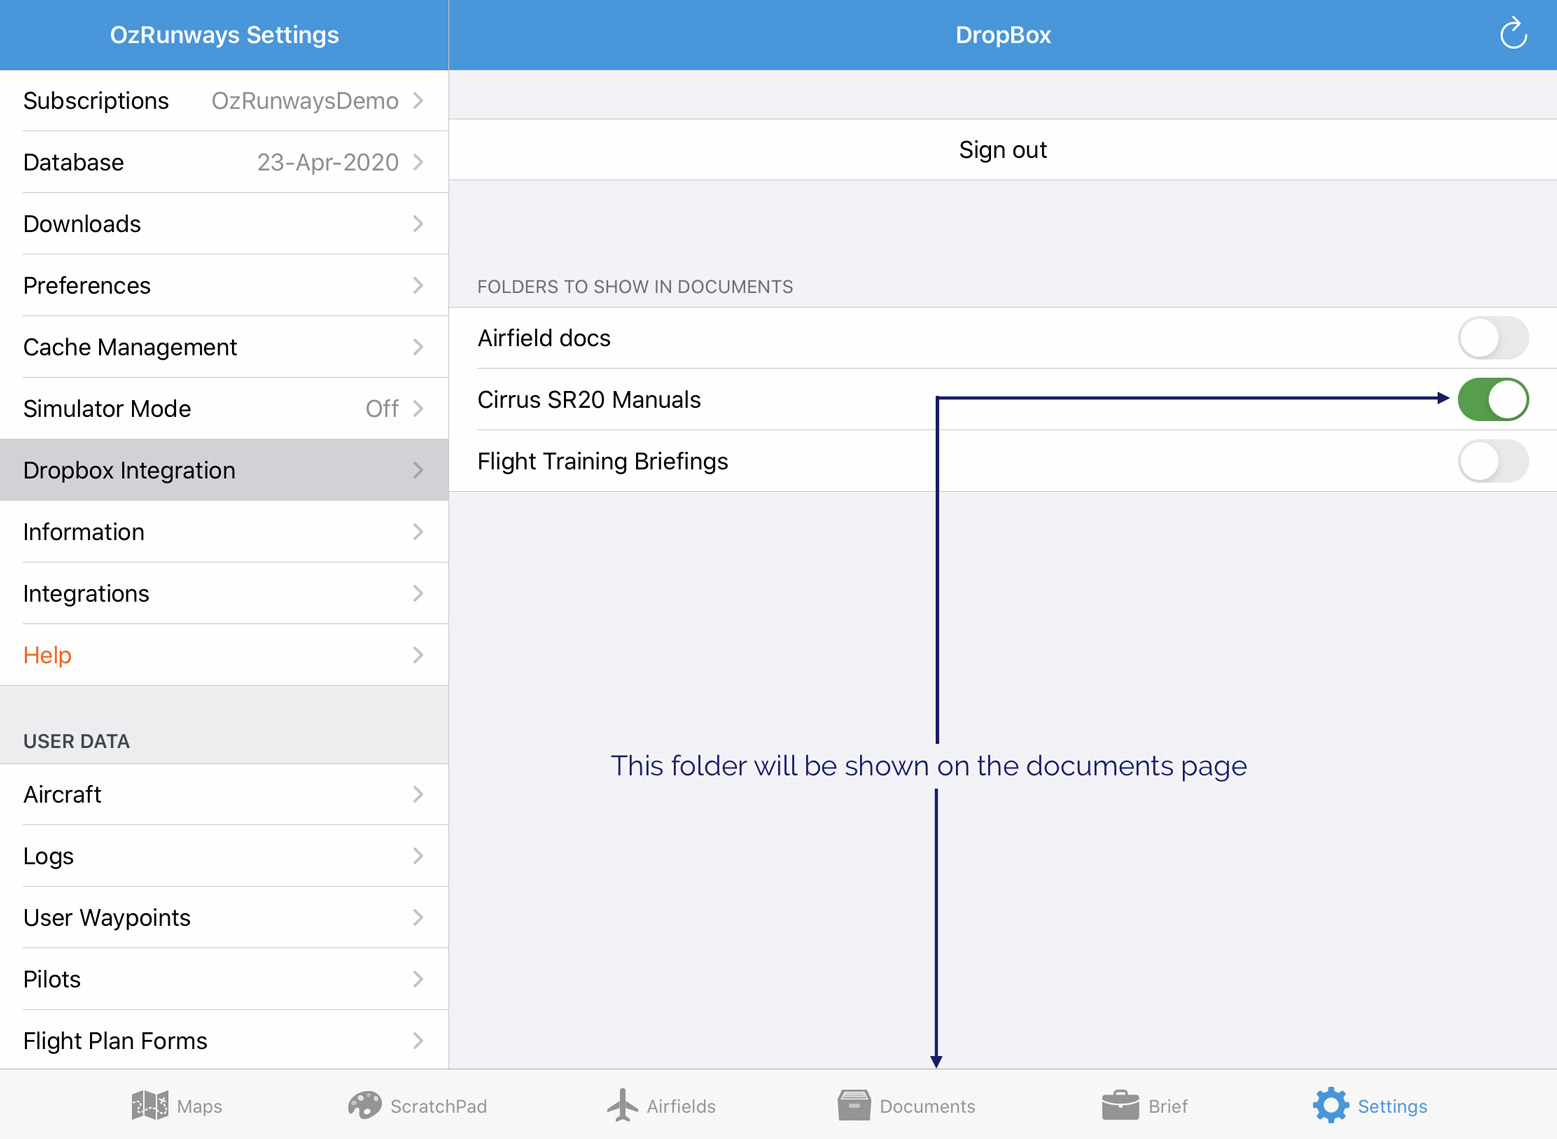Click the Settings gear icon
The image size is (1557, 1139).
[x=1330, y=1105]
